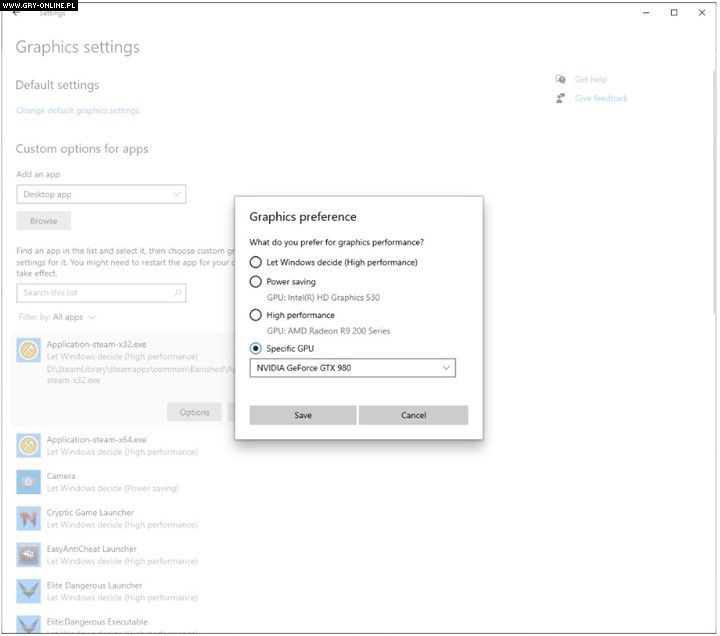
Task: Click the Application-steam-x64.exe app icon
Action: coord(29,445)
